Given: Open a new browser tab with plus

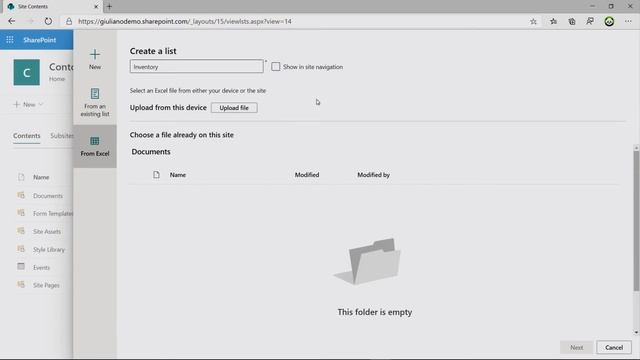Looking at the screenshot, I should 109,7.
